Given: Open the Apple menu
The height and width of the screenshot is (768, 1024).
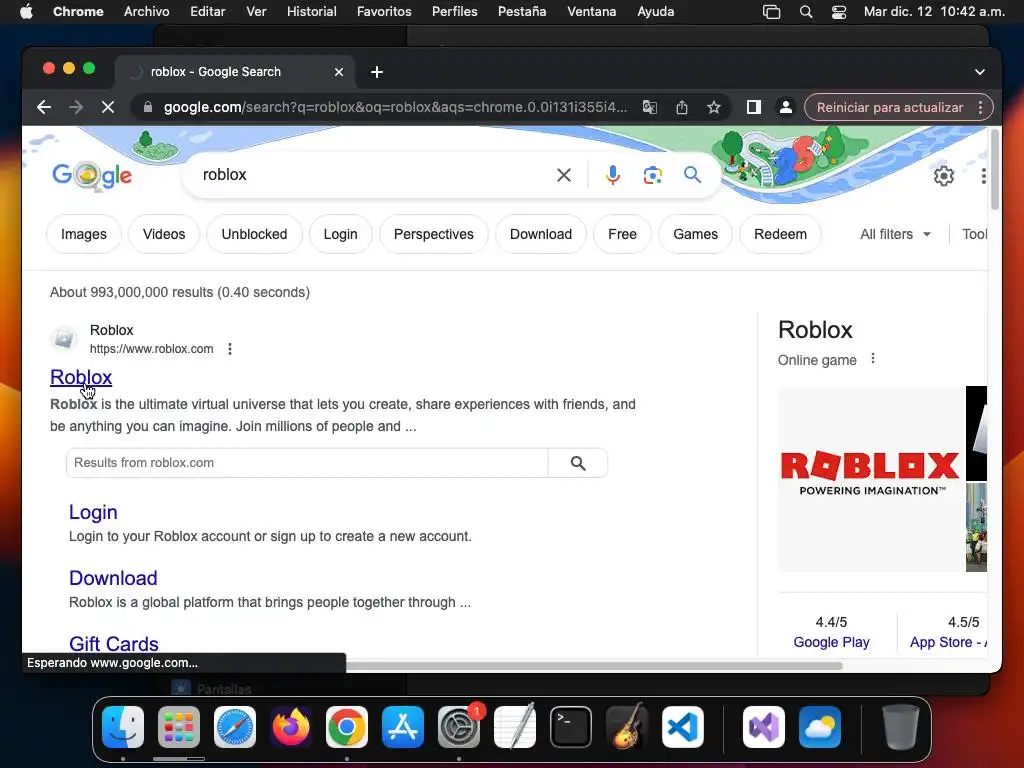Looking at the screenshot, I should (x=26, y=12).
